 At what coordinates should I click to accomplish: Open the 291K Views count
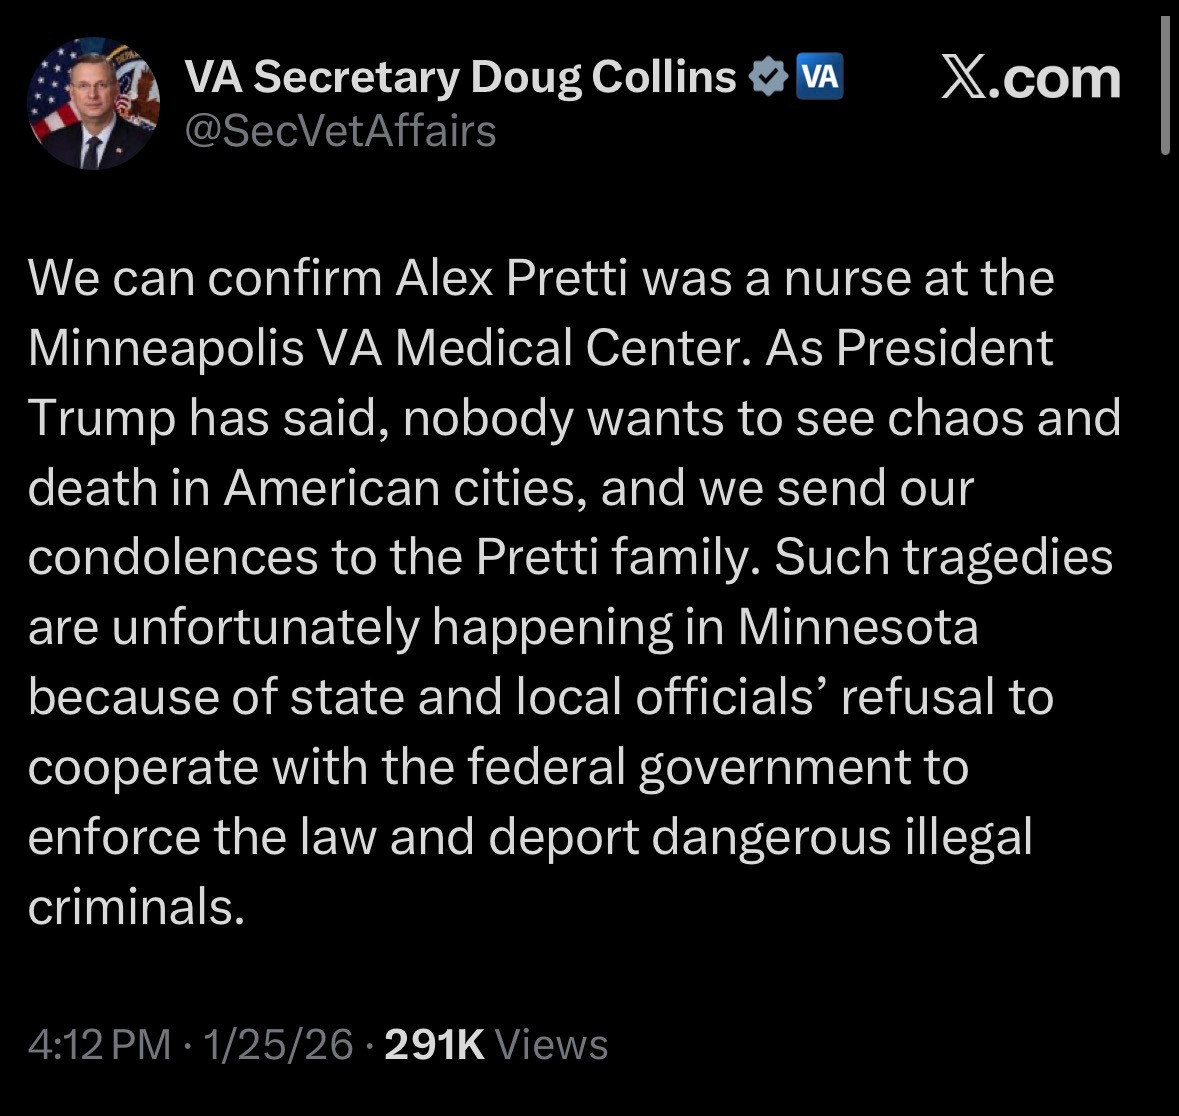tap(496, 1045)
